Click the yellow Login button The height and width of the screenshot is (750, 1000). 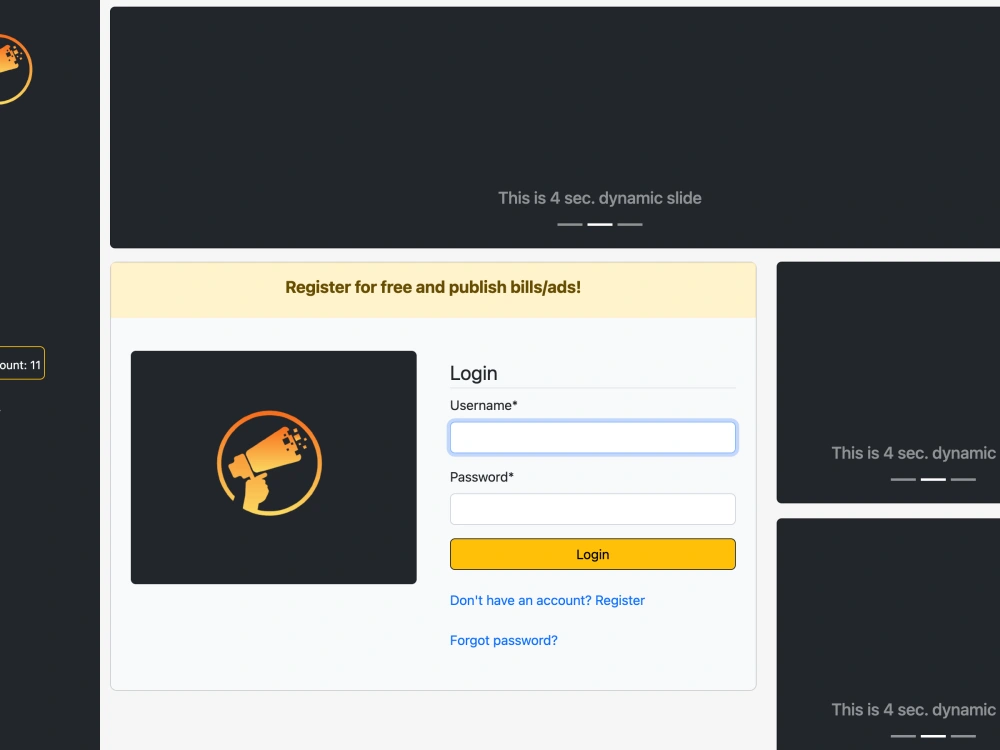coord(592,554)
